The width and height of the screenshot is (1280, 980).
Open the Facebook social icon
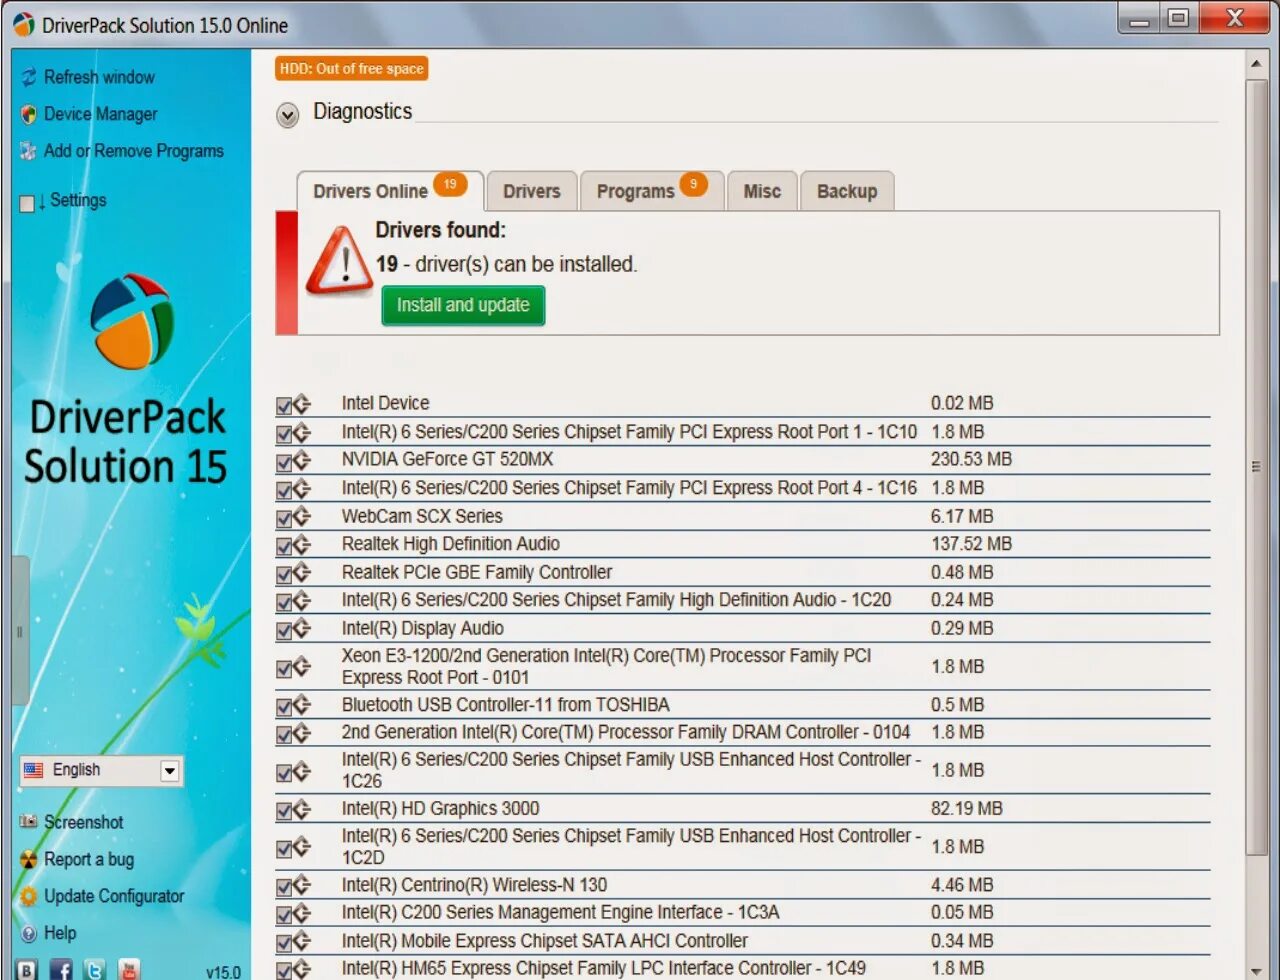coord(61,969)
